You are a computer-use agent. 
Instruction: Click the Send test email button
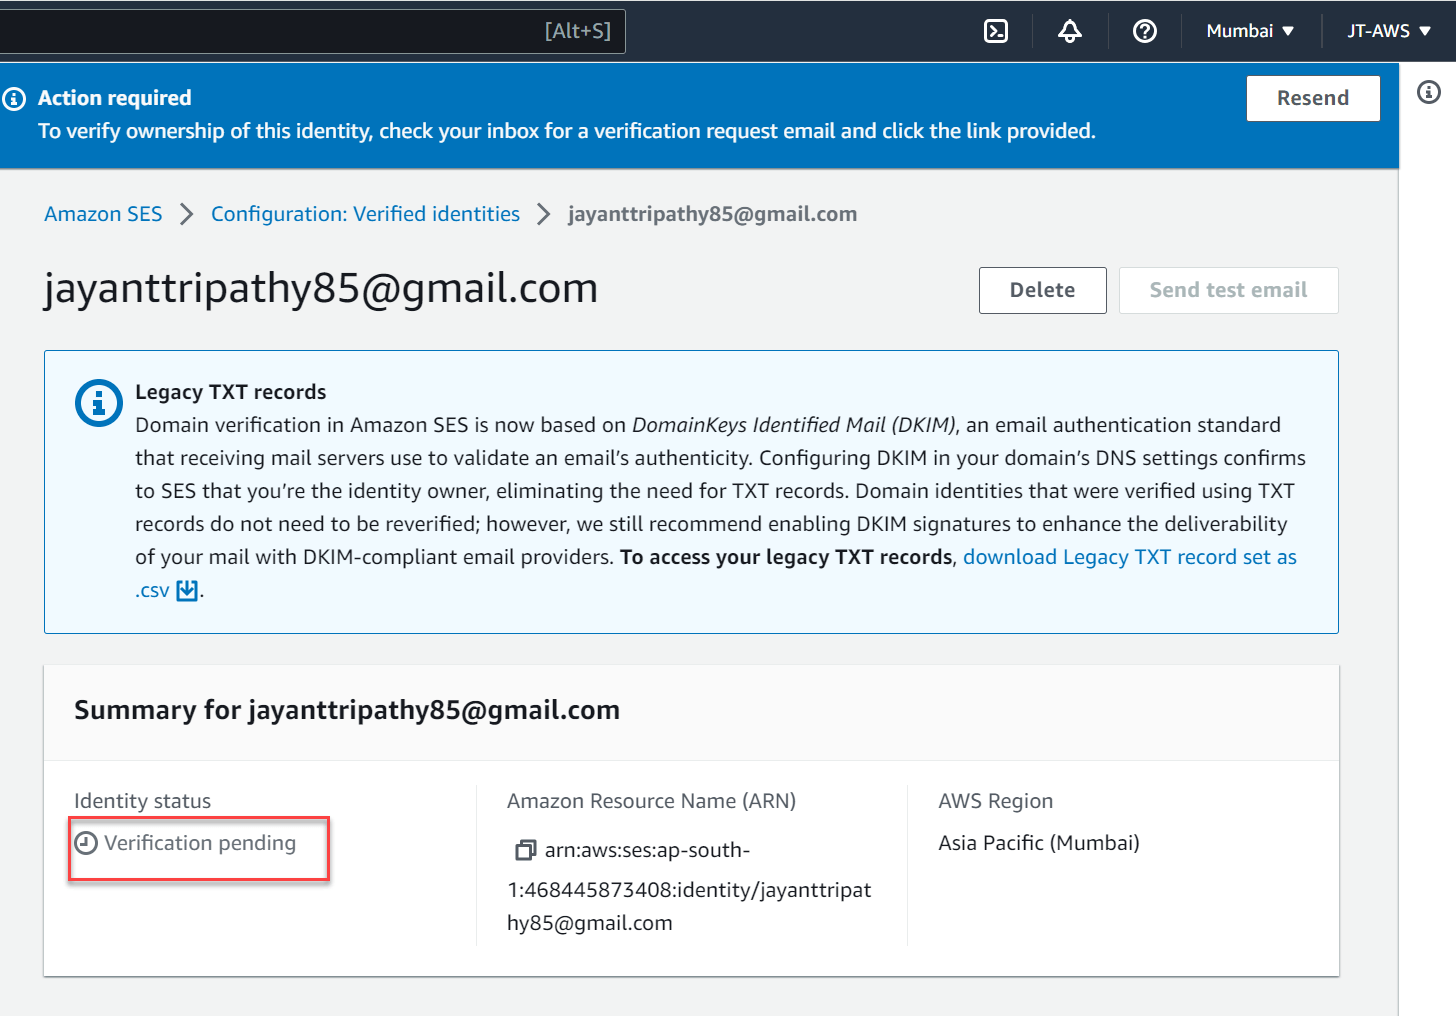pyautogui.click(x=1228, y=290)
